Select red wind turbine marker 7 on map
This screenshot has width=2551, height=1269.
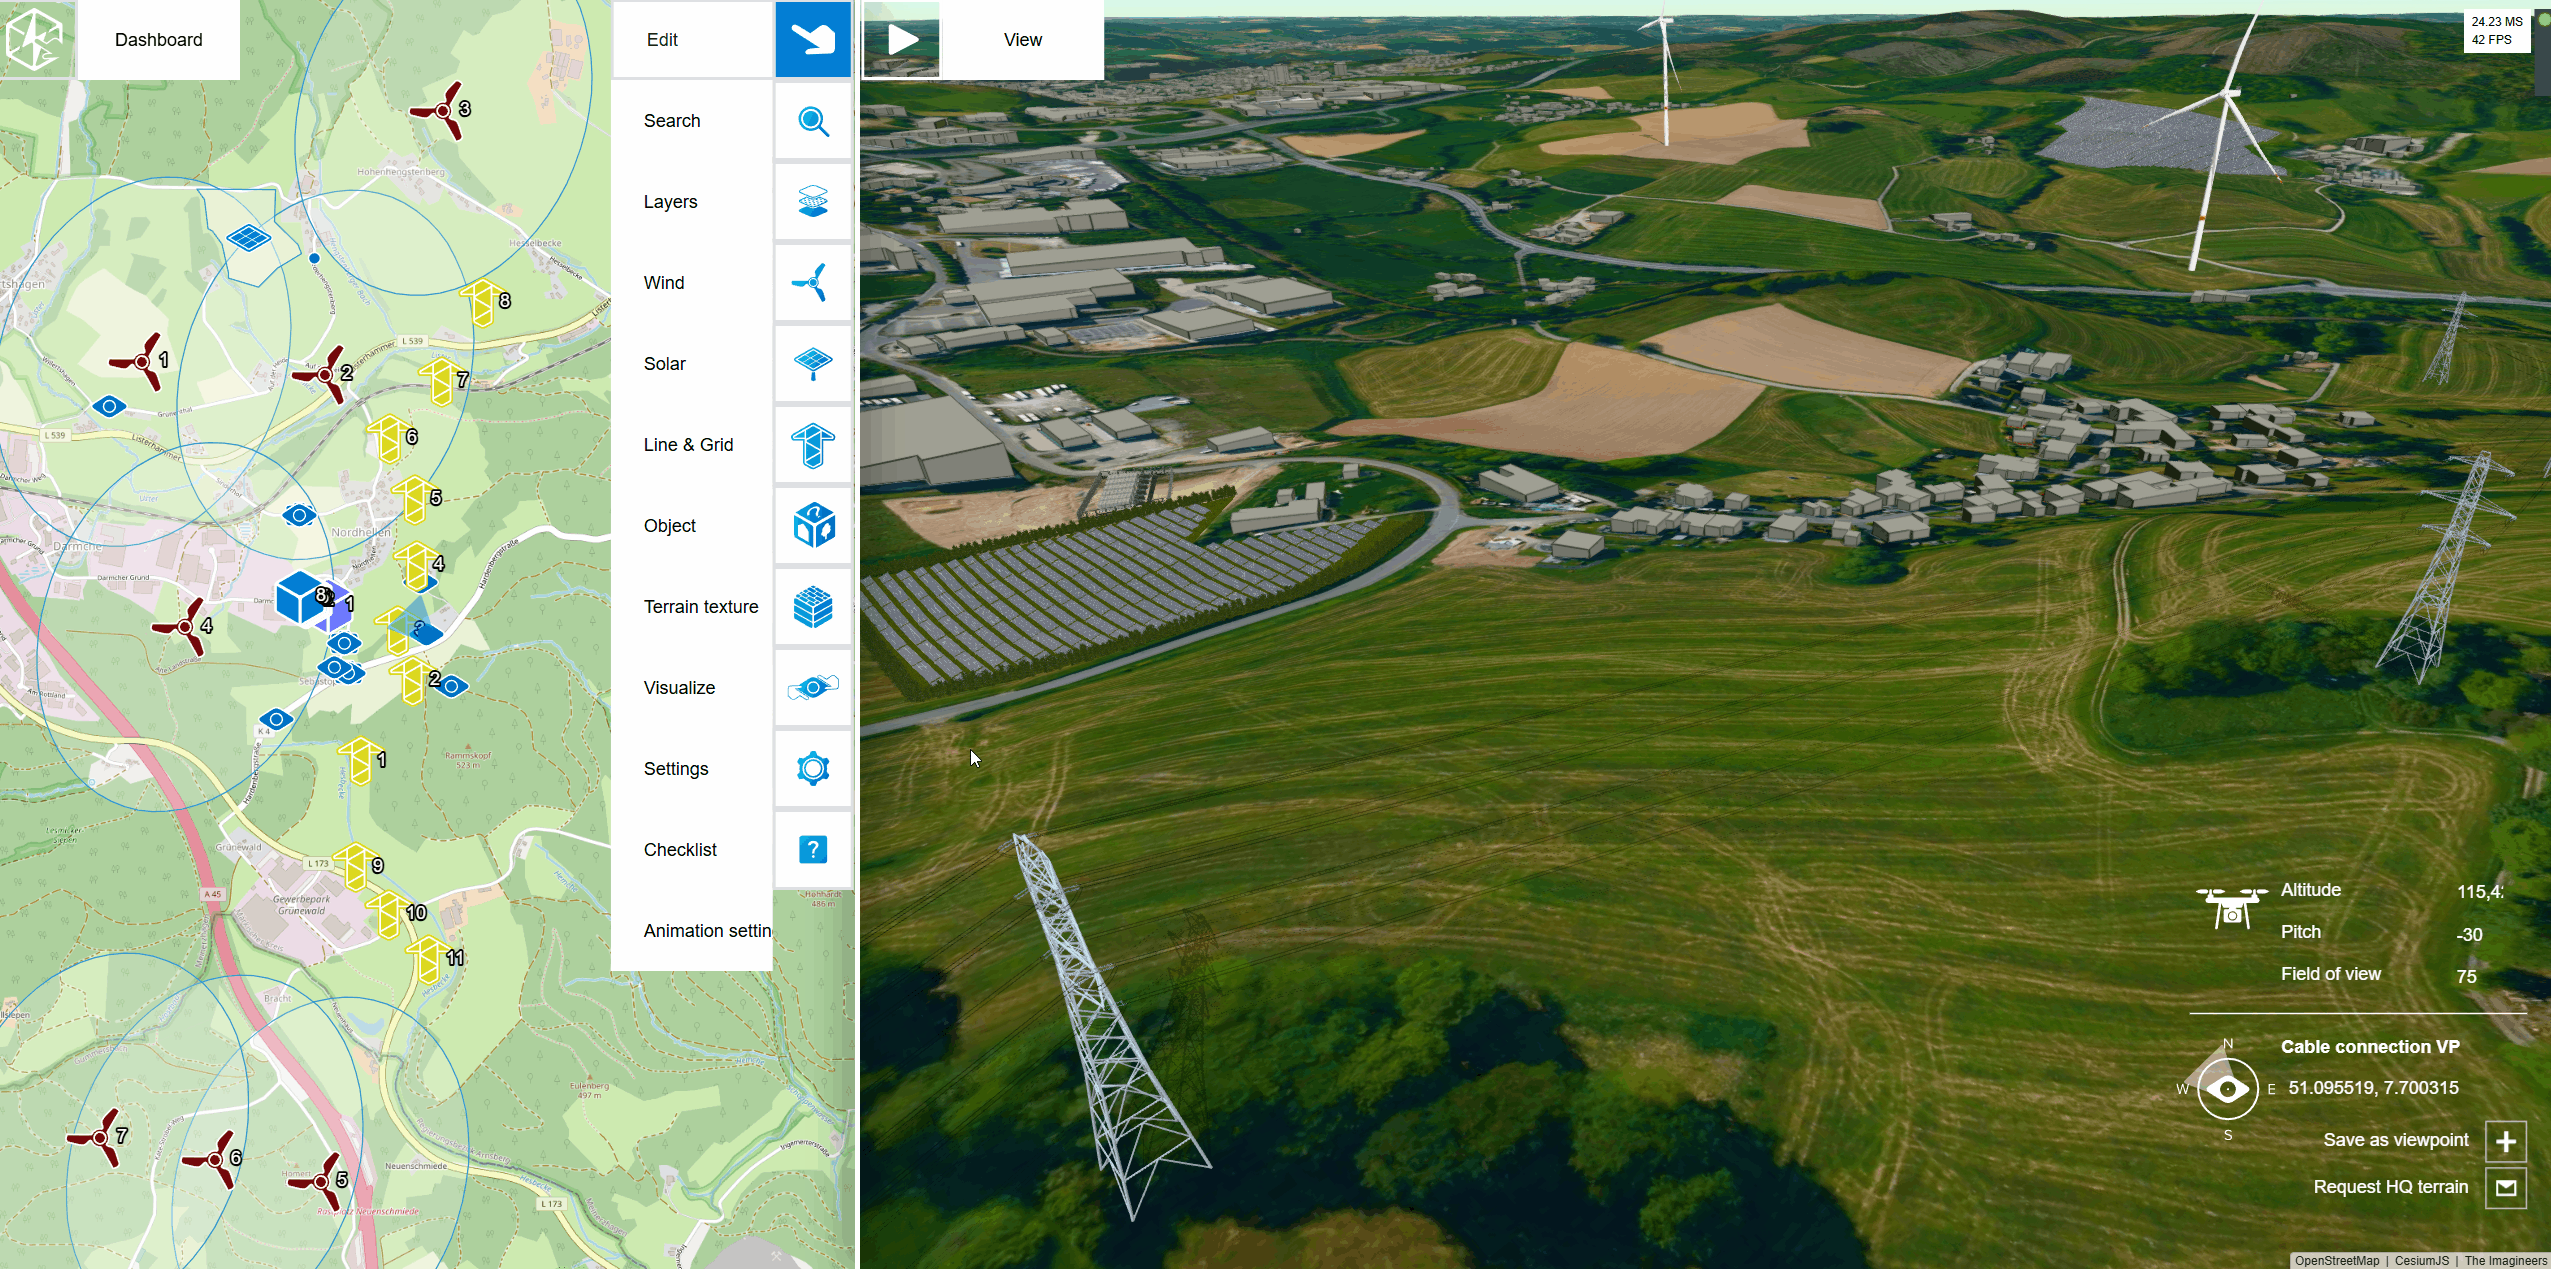pos(98,1138)
